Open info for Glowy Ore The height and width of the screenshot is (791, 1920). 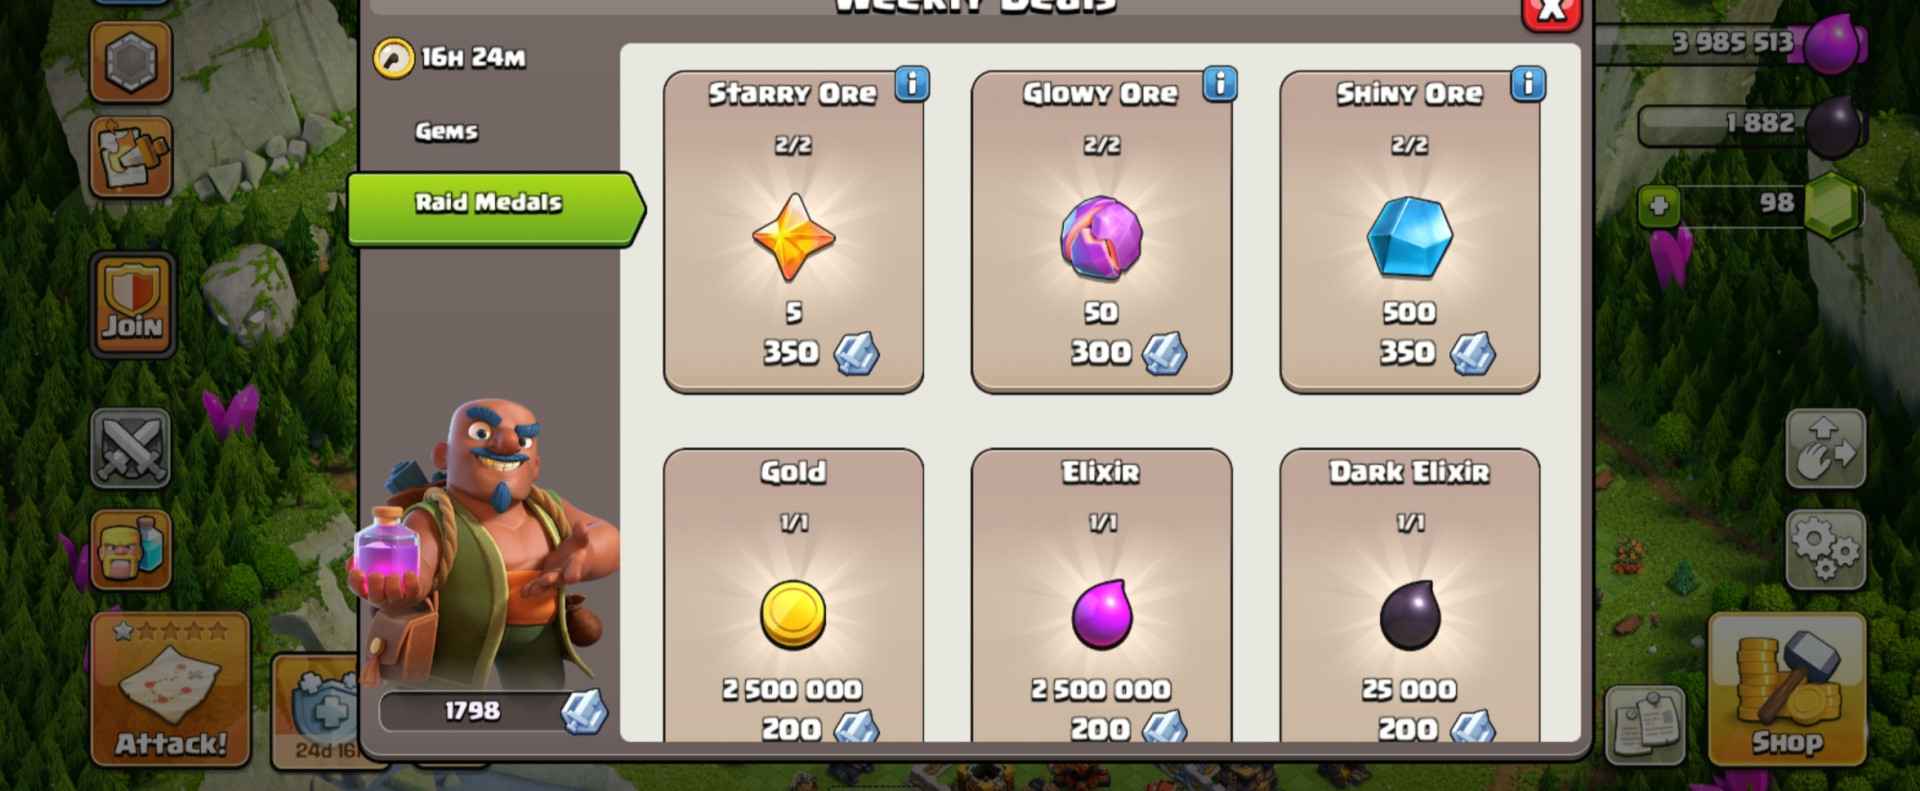click(1219, 84)
